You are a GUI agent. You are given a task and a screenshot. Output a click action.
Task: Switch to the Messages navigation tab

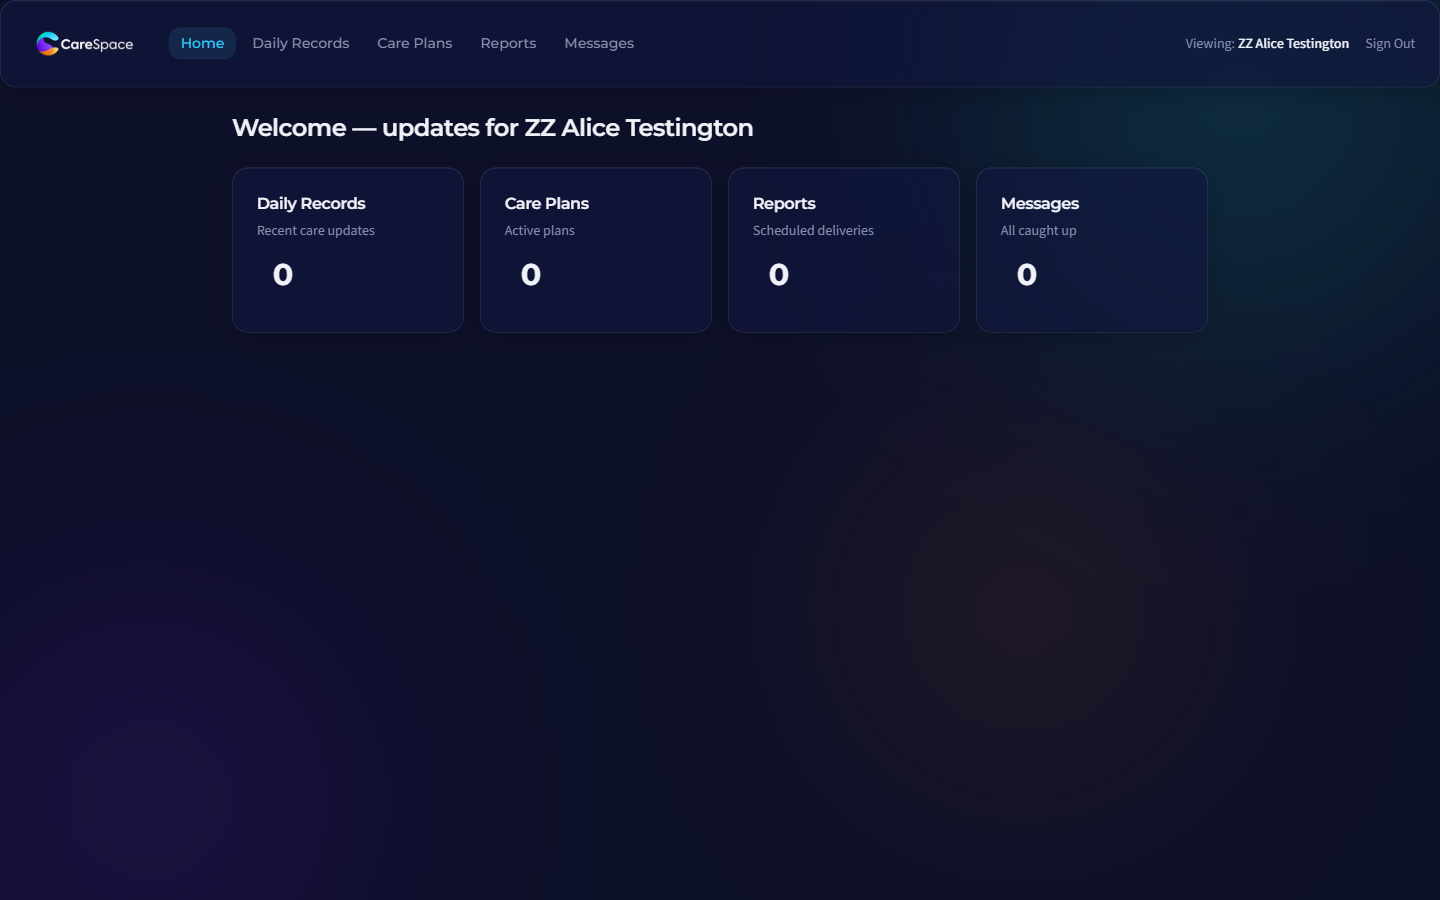(599, 43)
